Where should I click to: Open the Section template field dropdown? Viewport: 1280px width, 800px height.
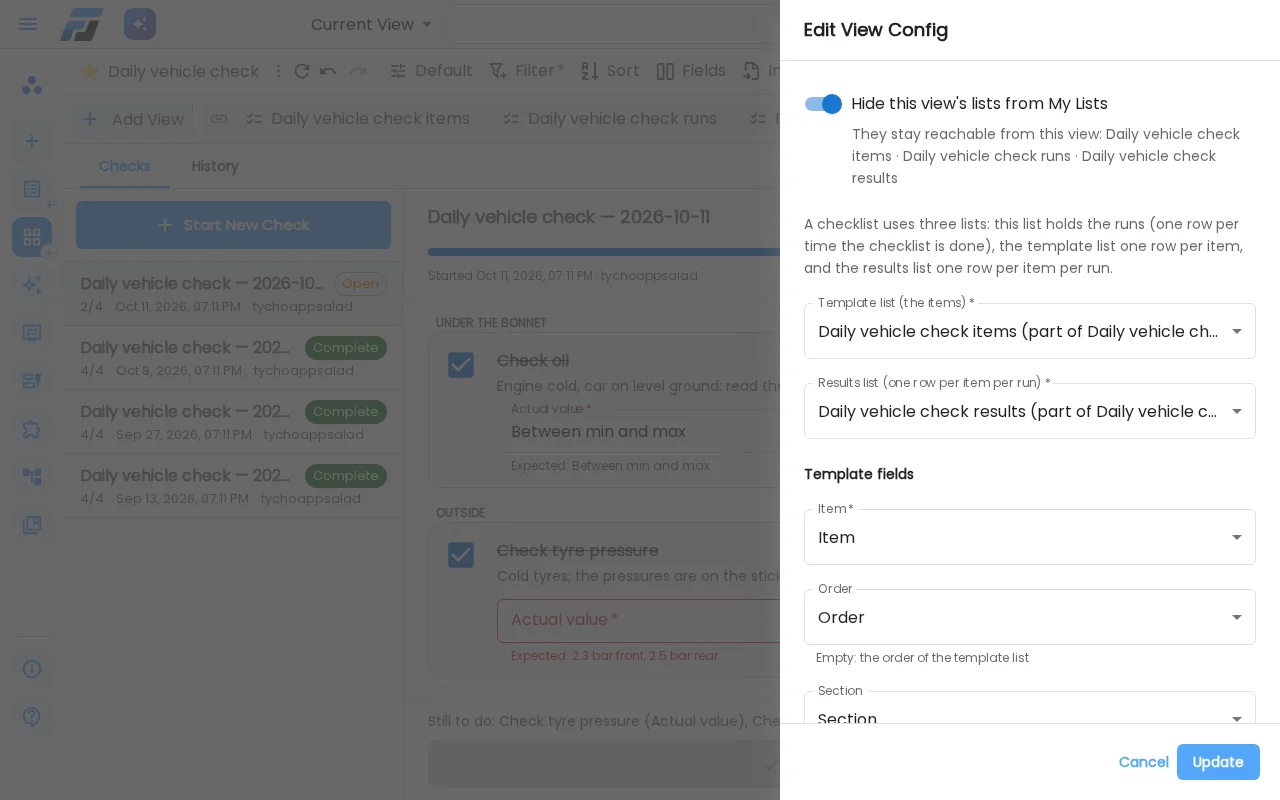1030,708
